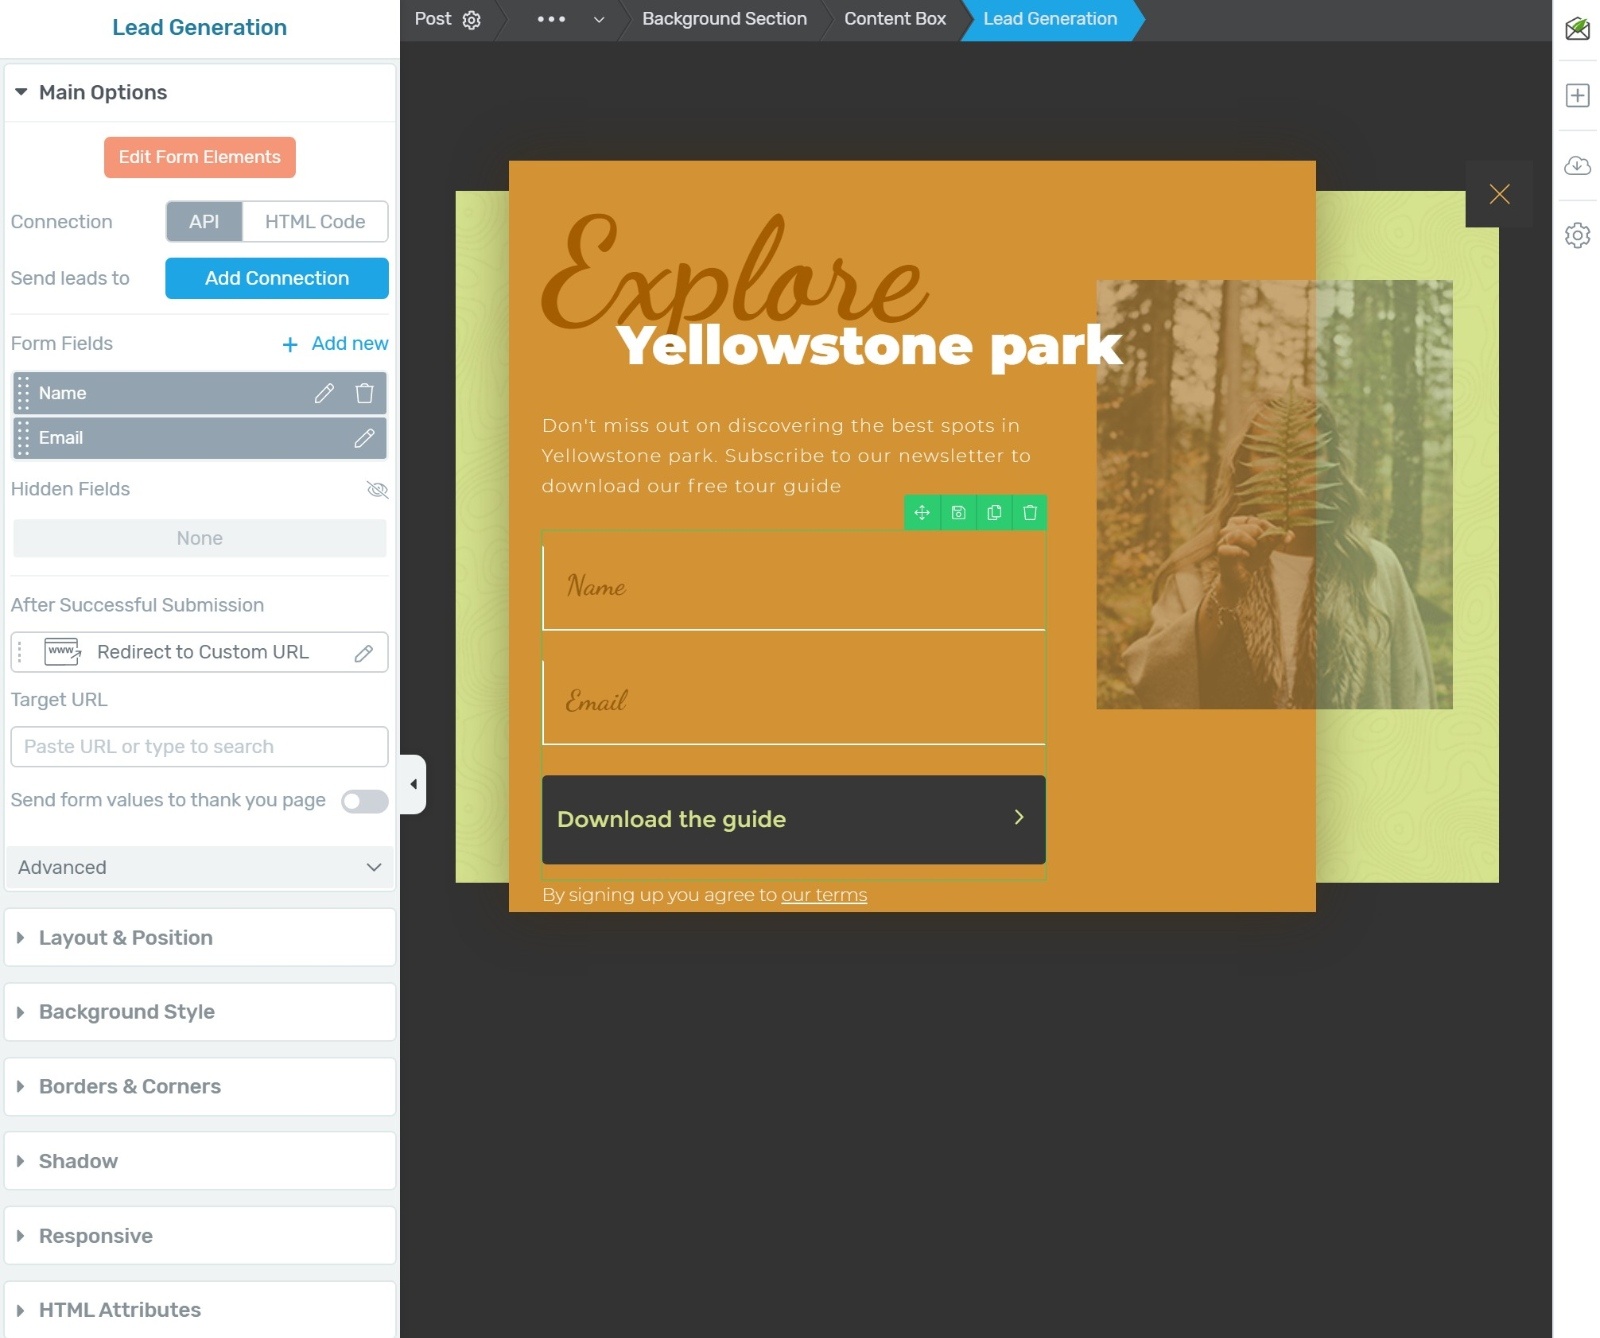The image size is (1600, 1338).
Task: Toggle Hidden Fields visibility with eye icon
Action: coord(377,490)
